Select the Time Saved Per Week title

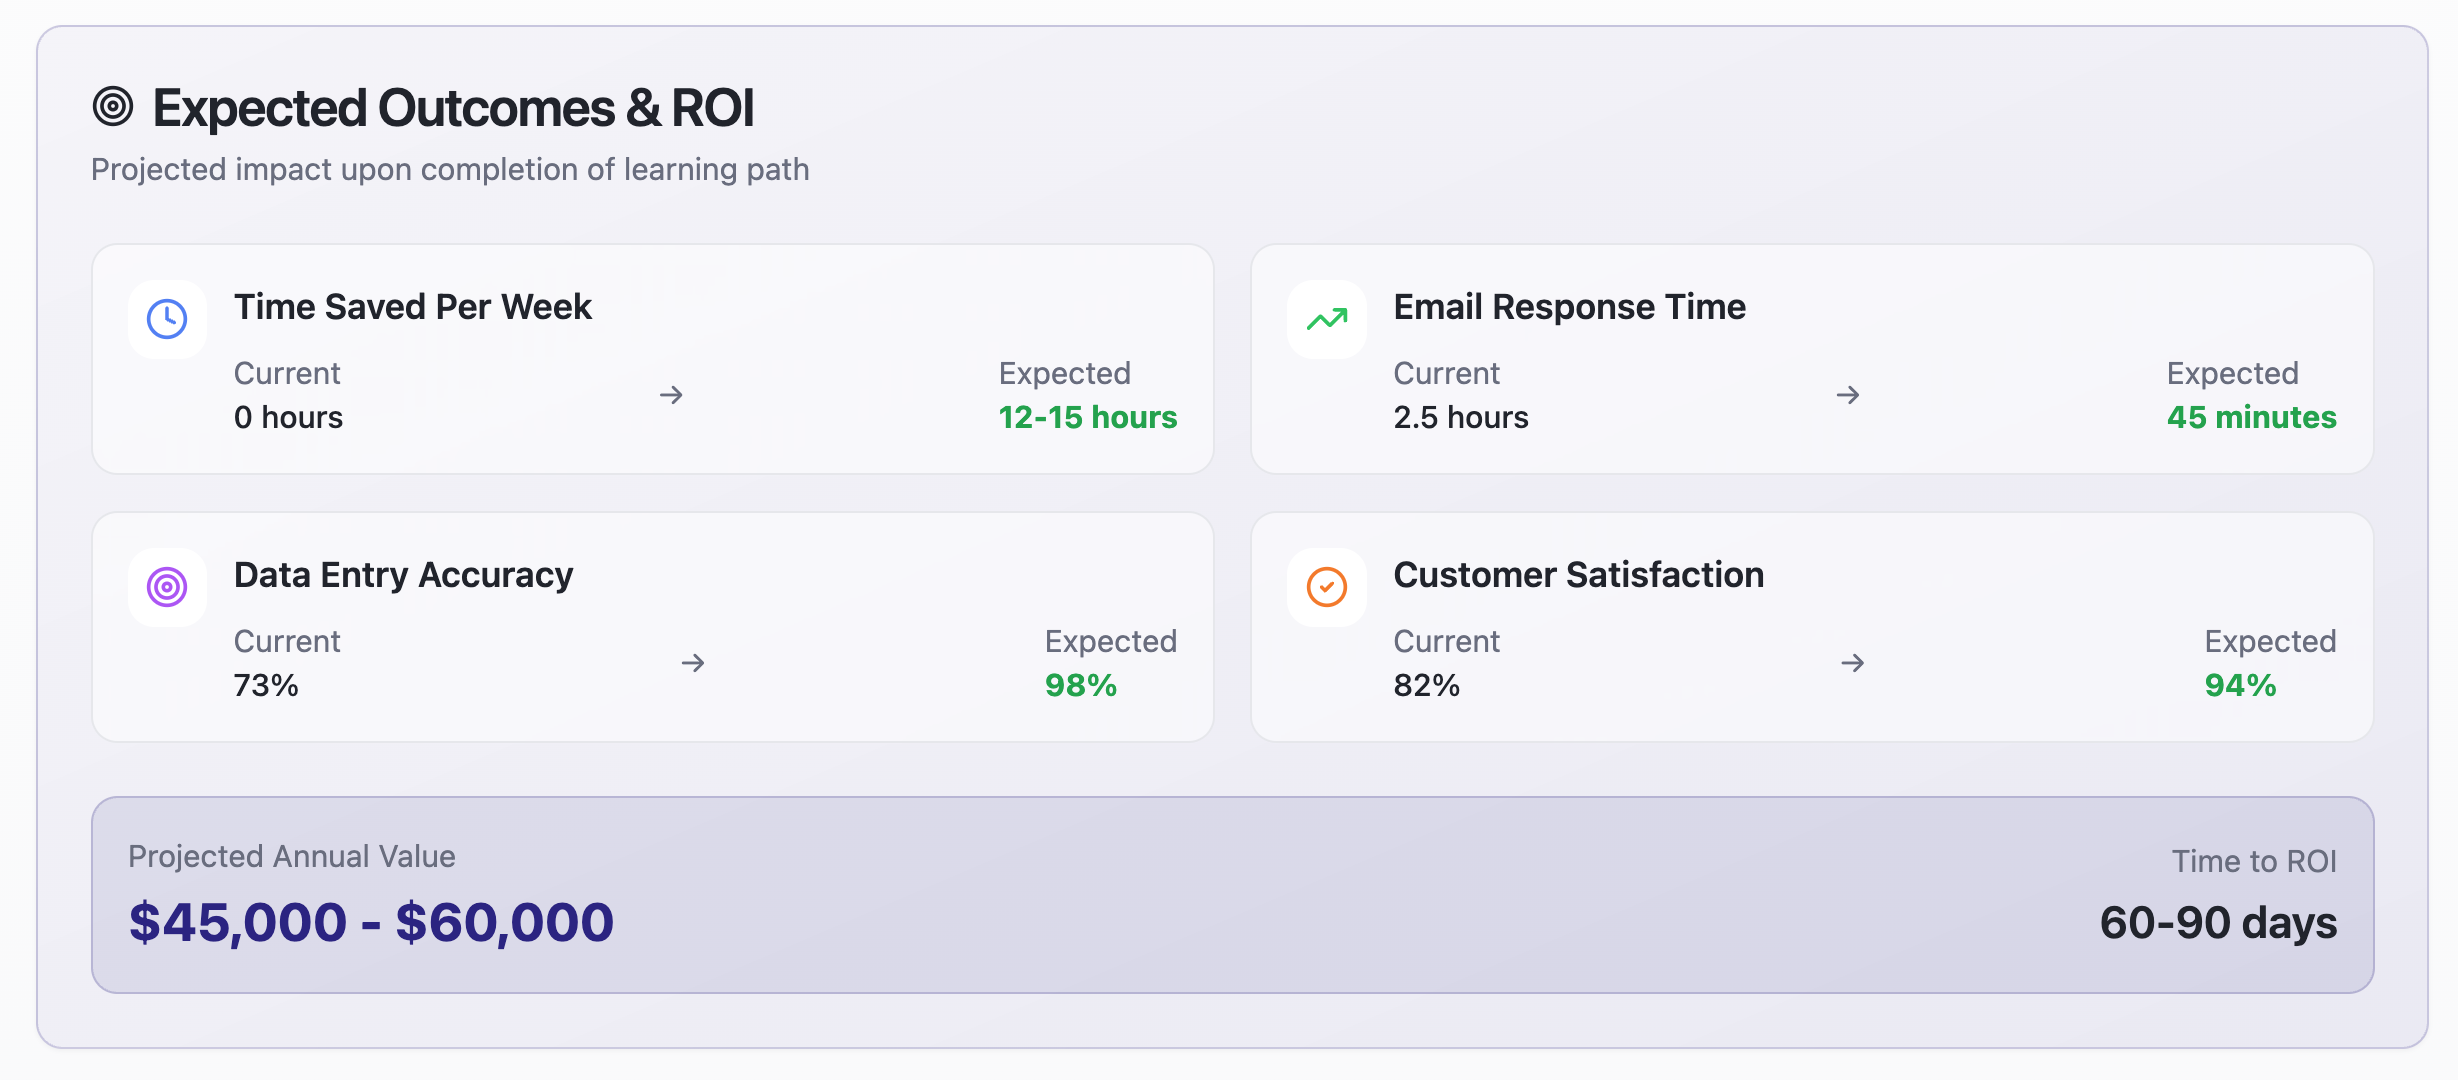[x=412, y=307]
